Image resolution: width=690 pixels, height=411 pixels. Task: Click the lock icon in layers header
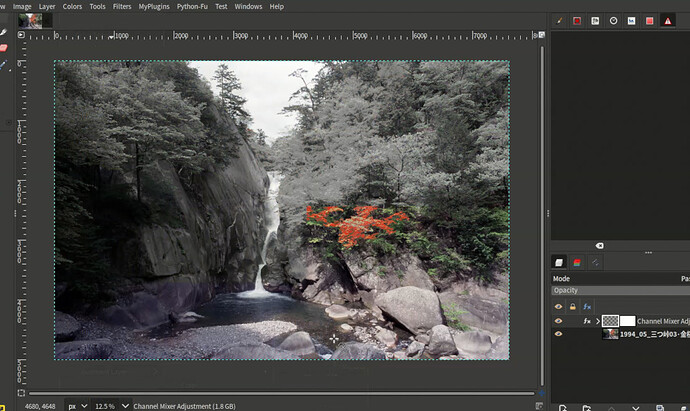coord(573,306)
